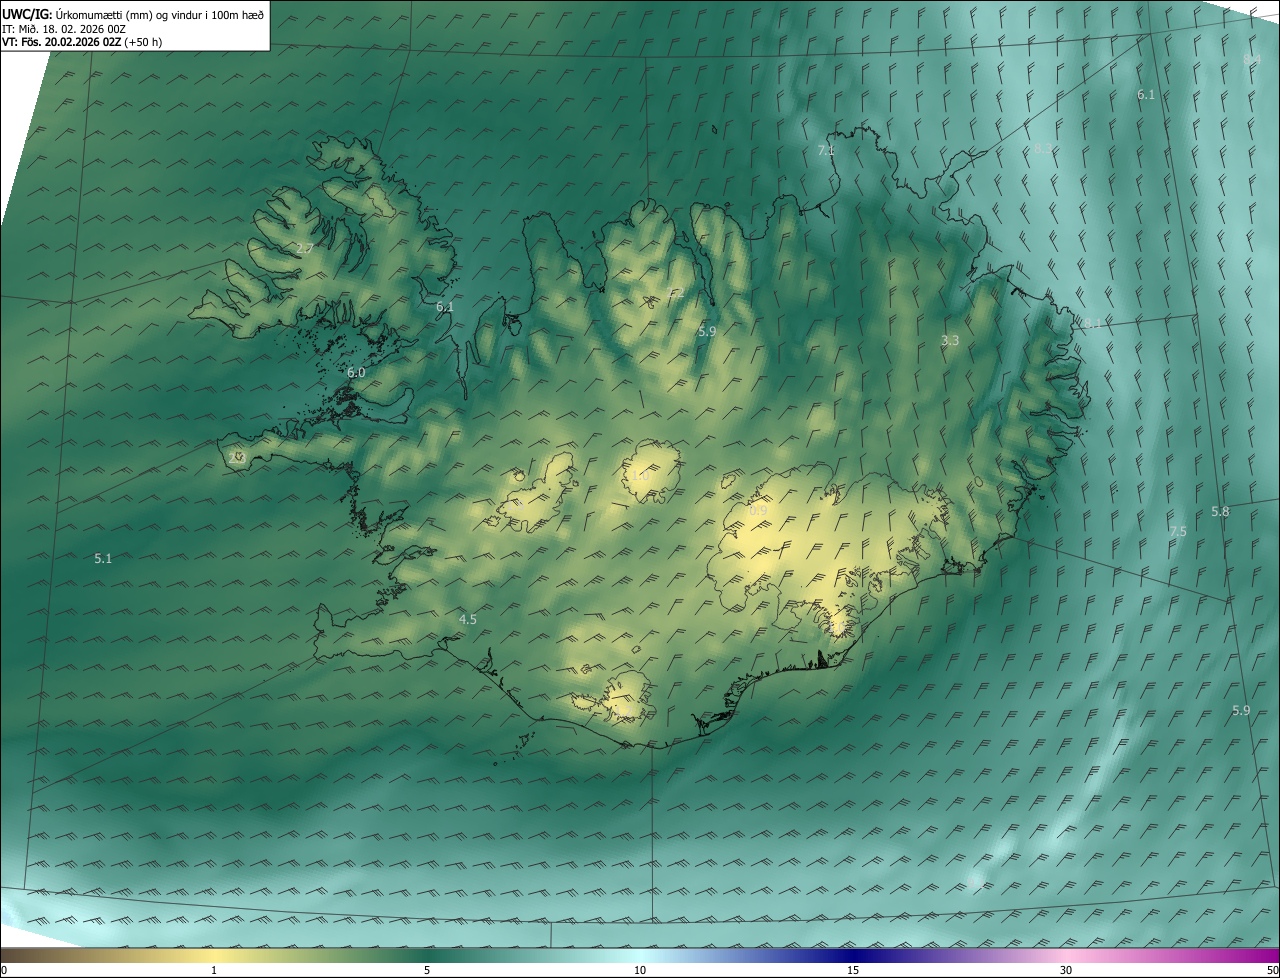Viewport: 1280px width, 978px height.
Task: Click the colour scale tick labelled 5
Action: 427,970
